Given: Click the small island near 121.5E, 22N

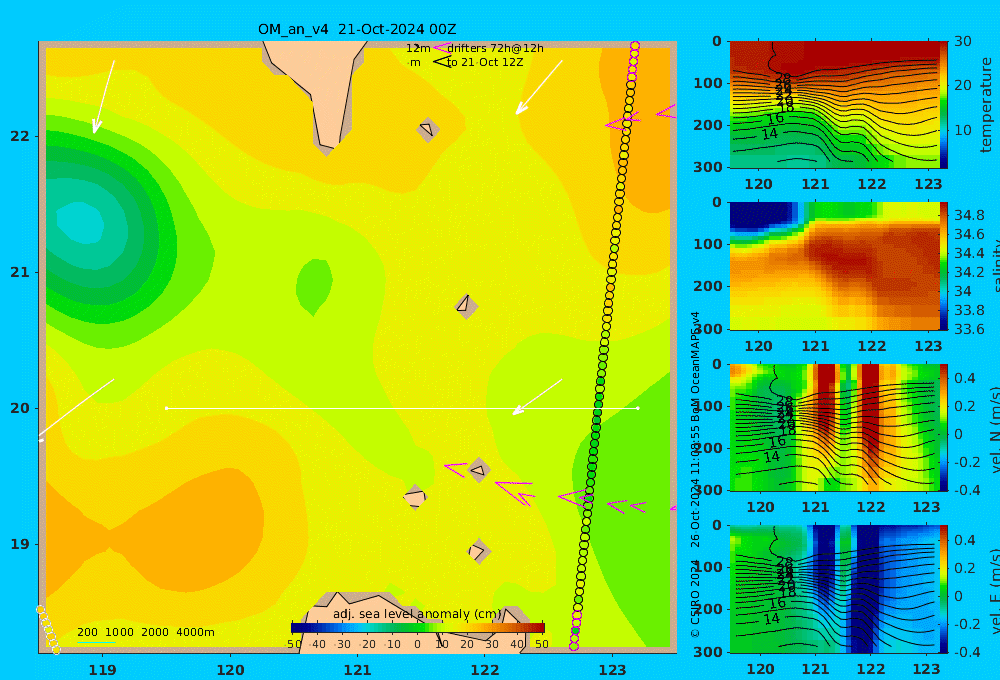Looking at the screenshot, I should click(x=427, y=129).
